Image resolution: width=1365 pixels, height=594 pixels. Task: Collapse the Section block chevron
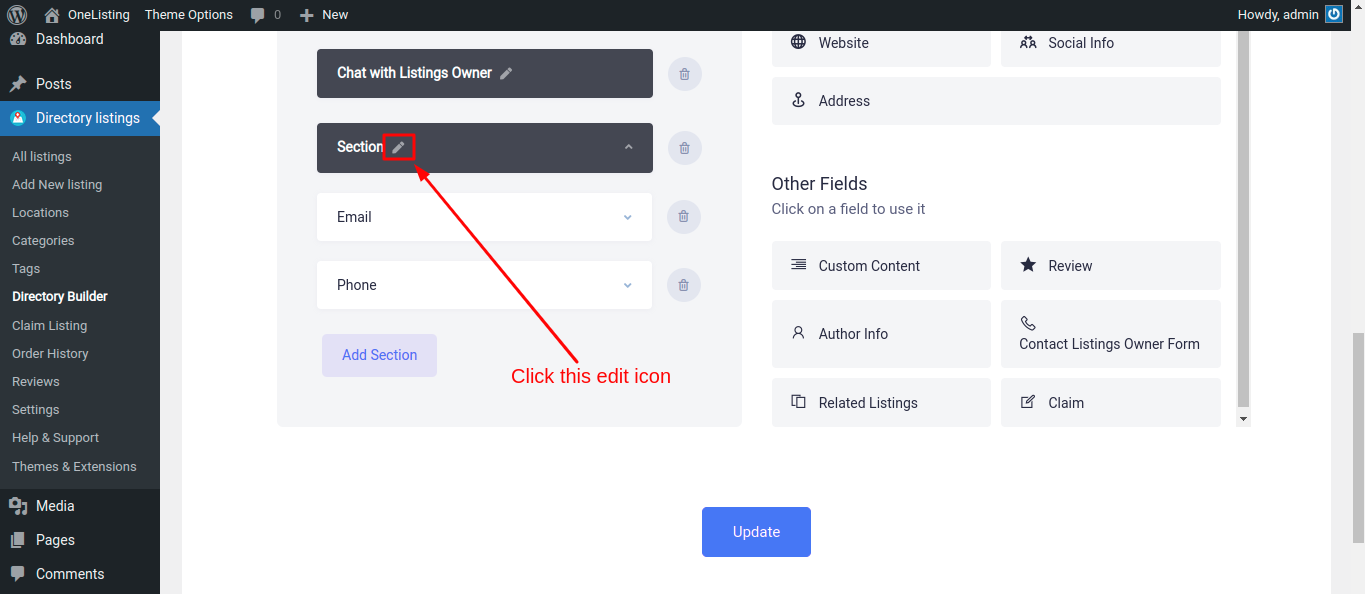point(629,148)
